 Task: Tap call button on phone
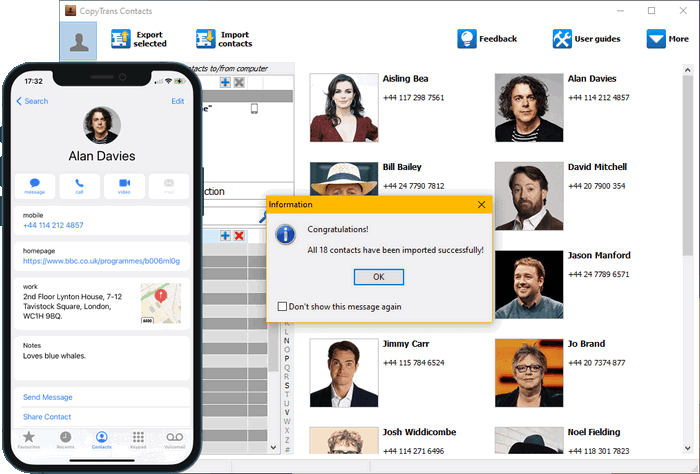click(79, 186)
